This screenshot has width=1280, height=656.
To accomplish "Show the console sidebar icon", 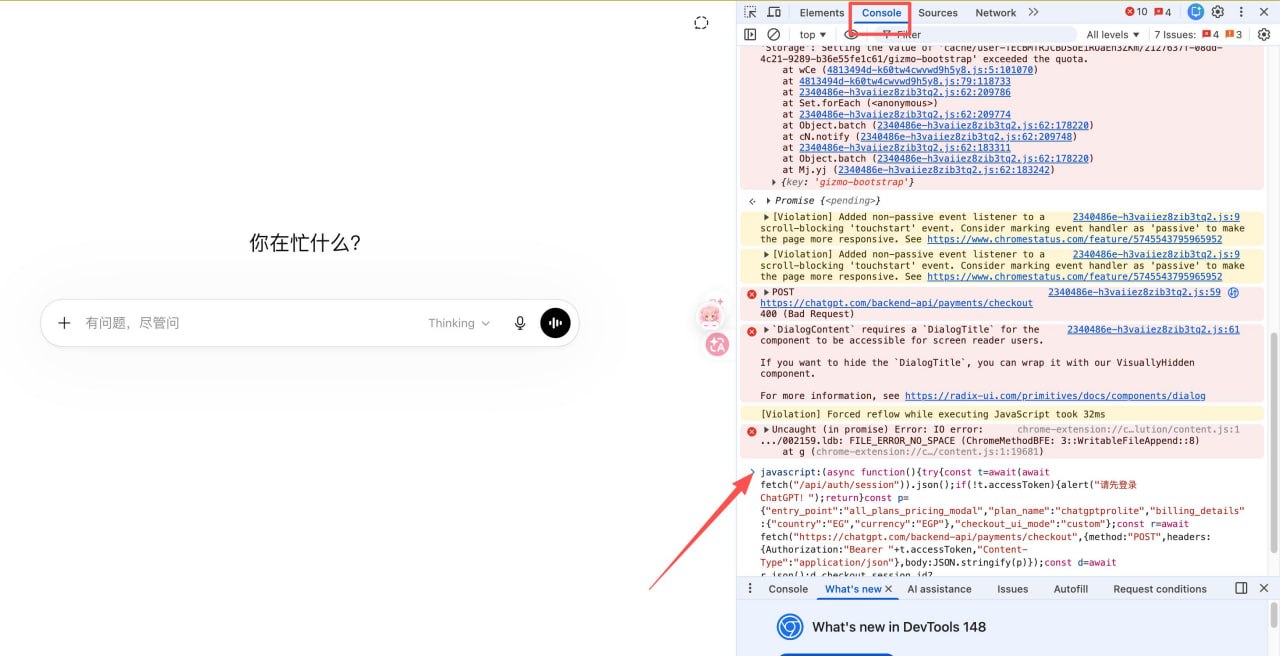I will tap(750, 34).
